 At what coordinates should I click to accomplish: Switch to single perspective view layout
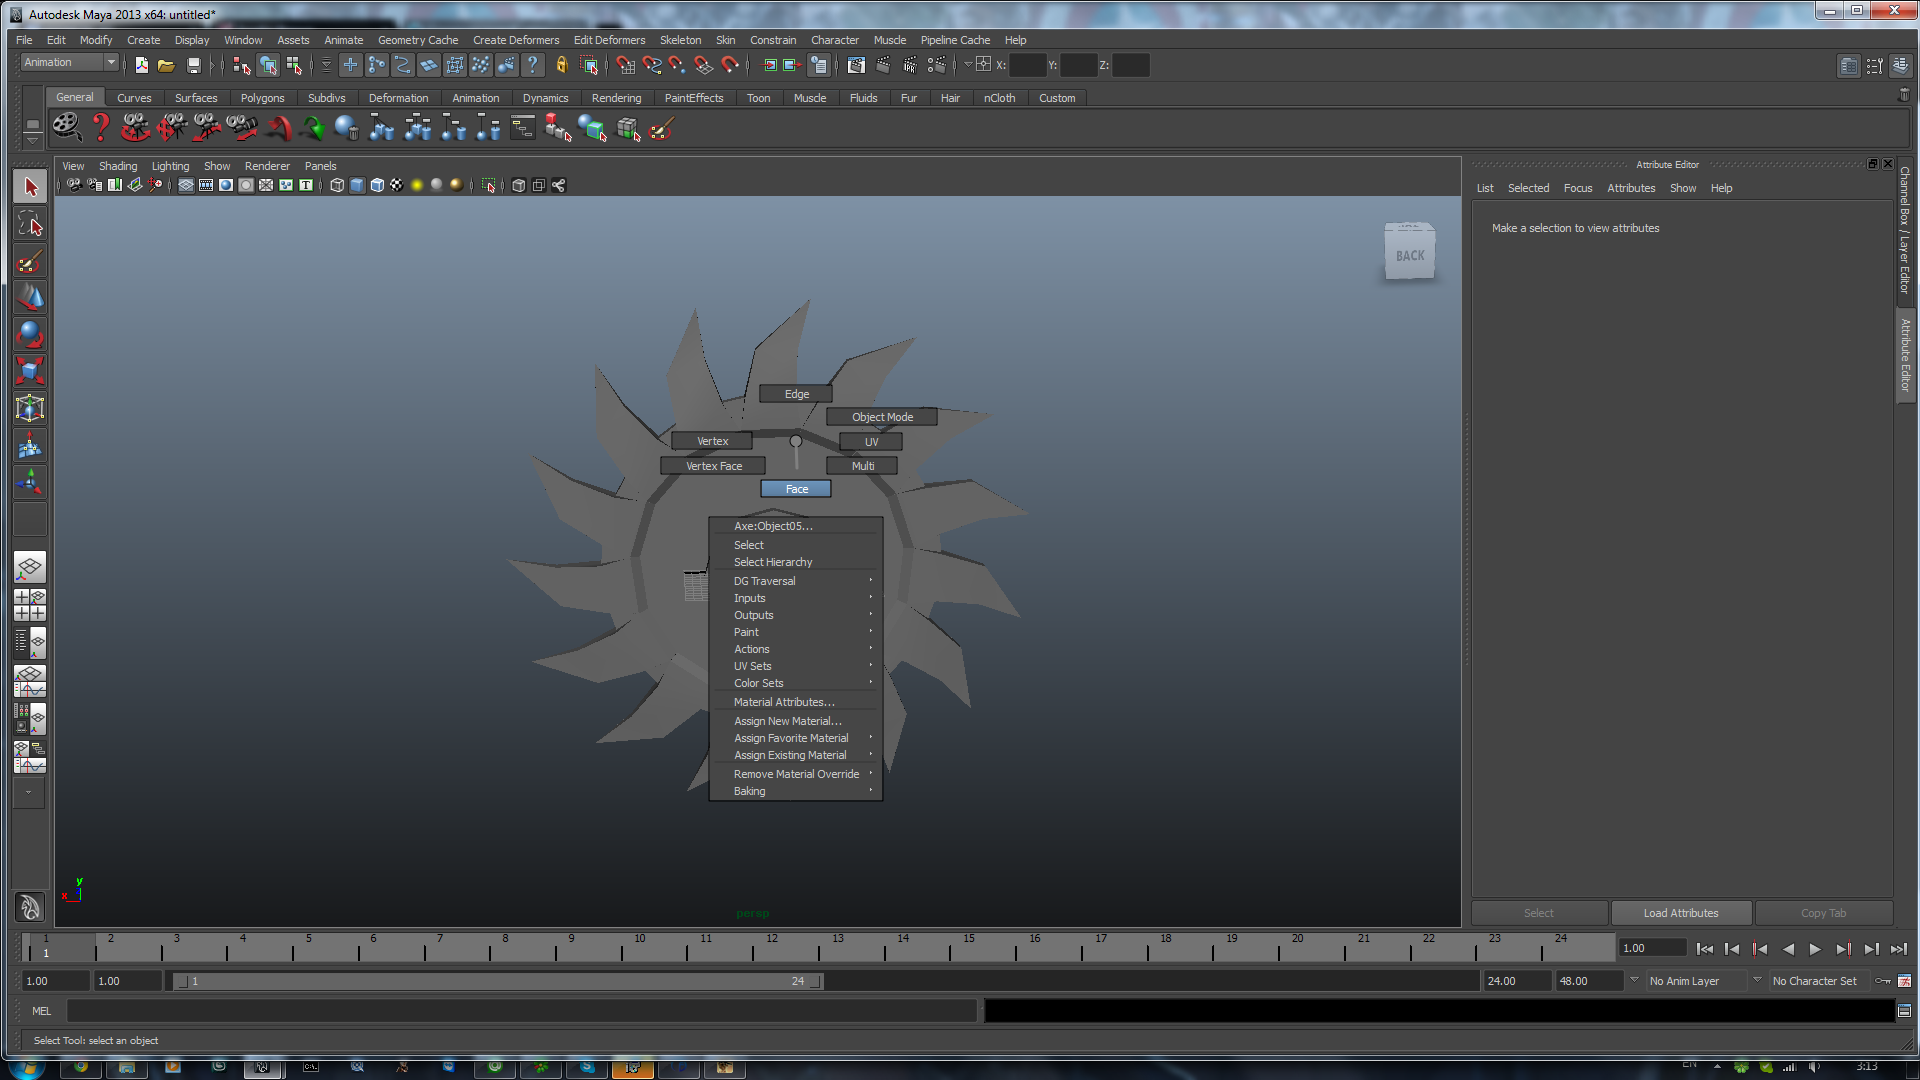tap(30, 568)
